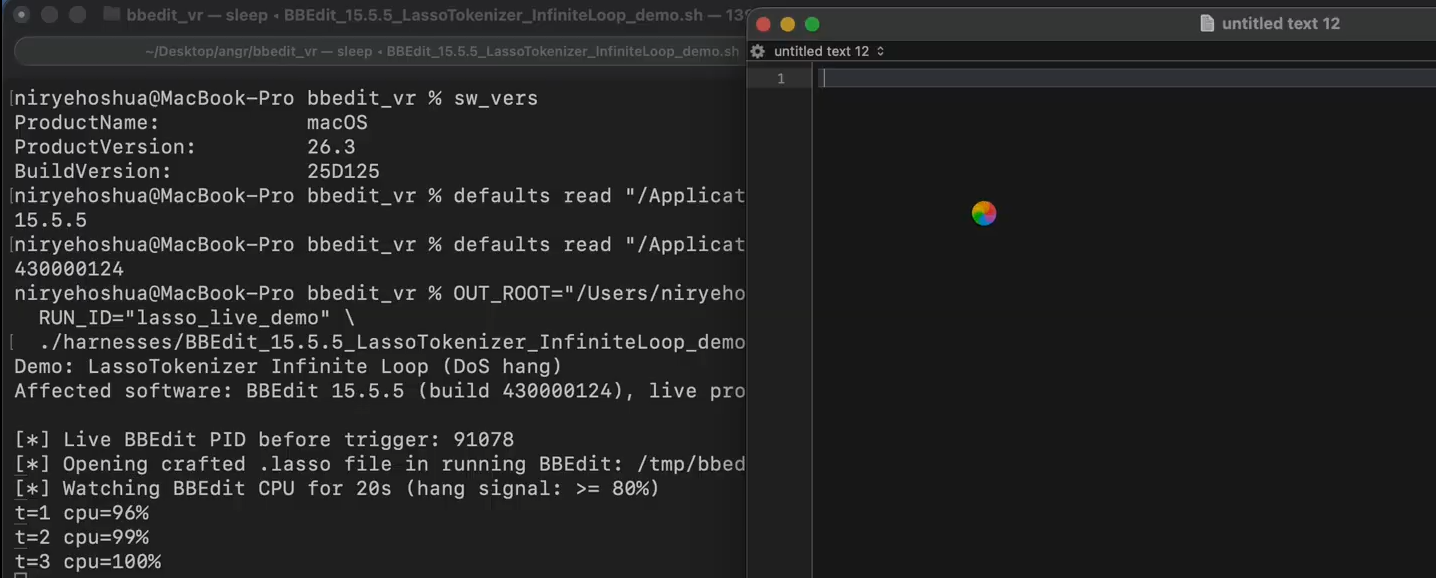Click the '25D125' build value in Terminal
Viewport: 1436px width, 578px height.
343,172
